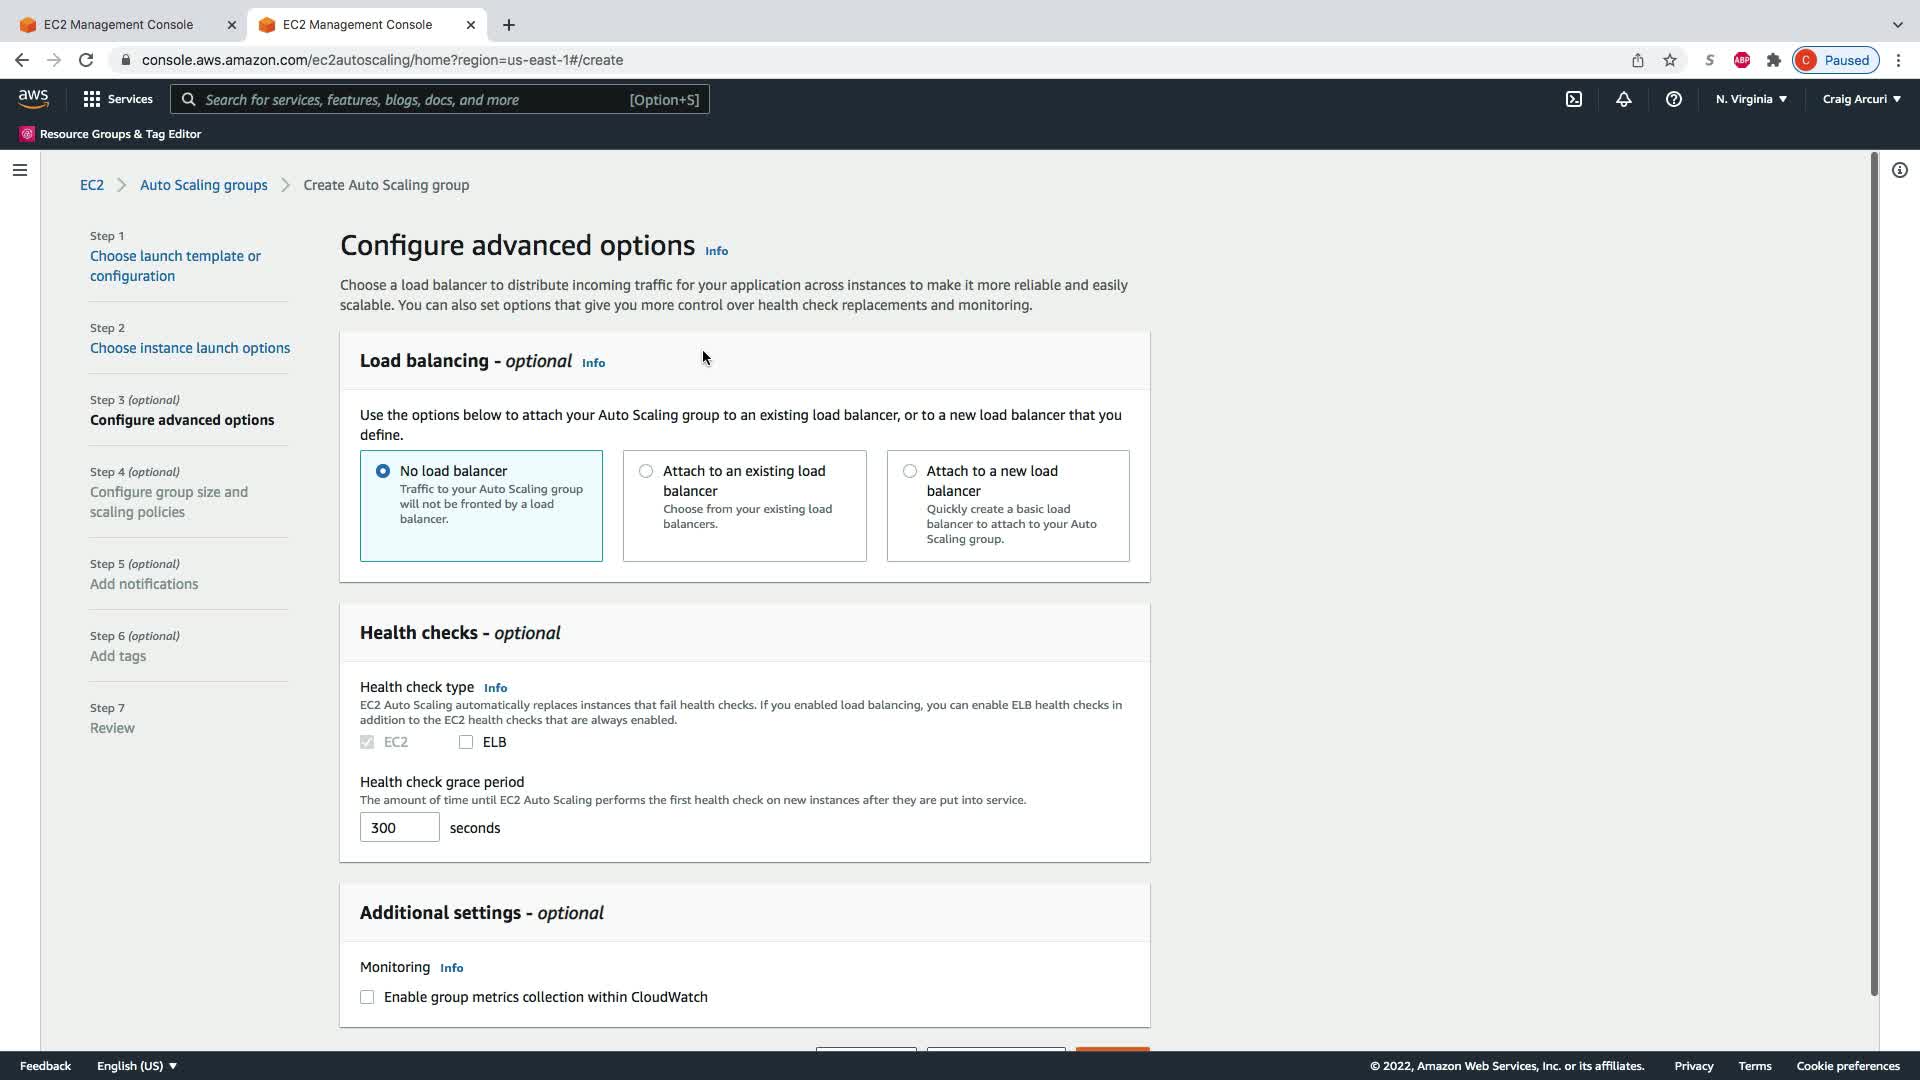Bookmark the page with the star icon
1920x1080 pixels.
[x=1669, y=60]
